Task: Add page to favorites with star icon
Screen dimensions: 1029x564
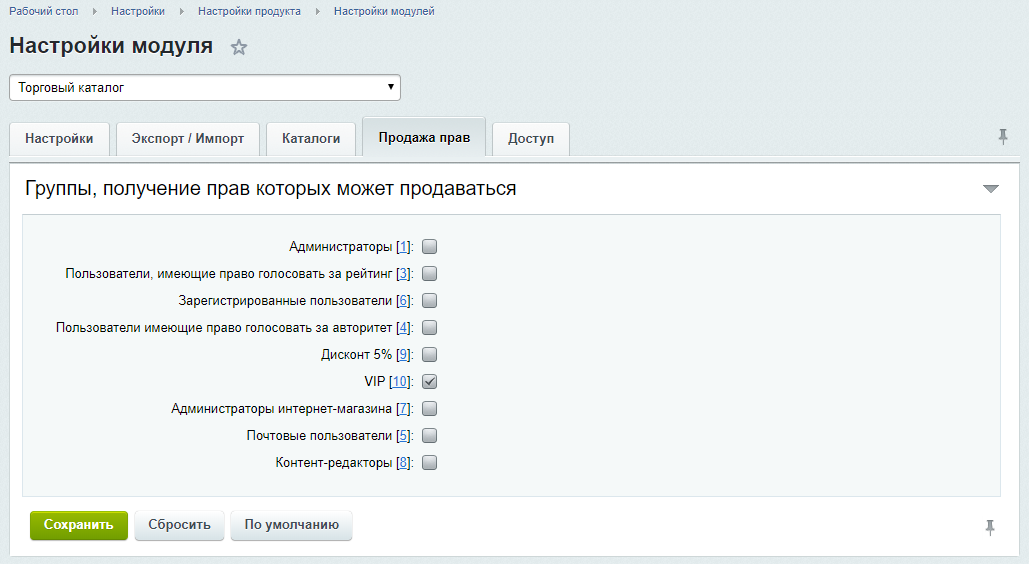Action: pos(239,47)
